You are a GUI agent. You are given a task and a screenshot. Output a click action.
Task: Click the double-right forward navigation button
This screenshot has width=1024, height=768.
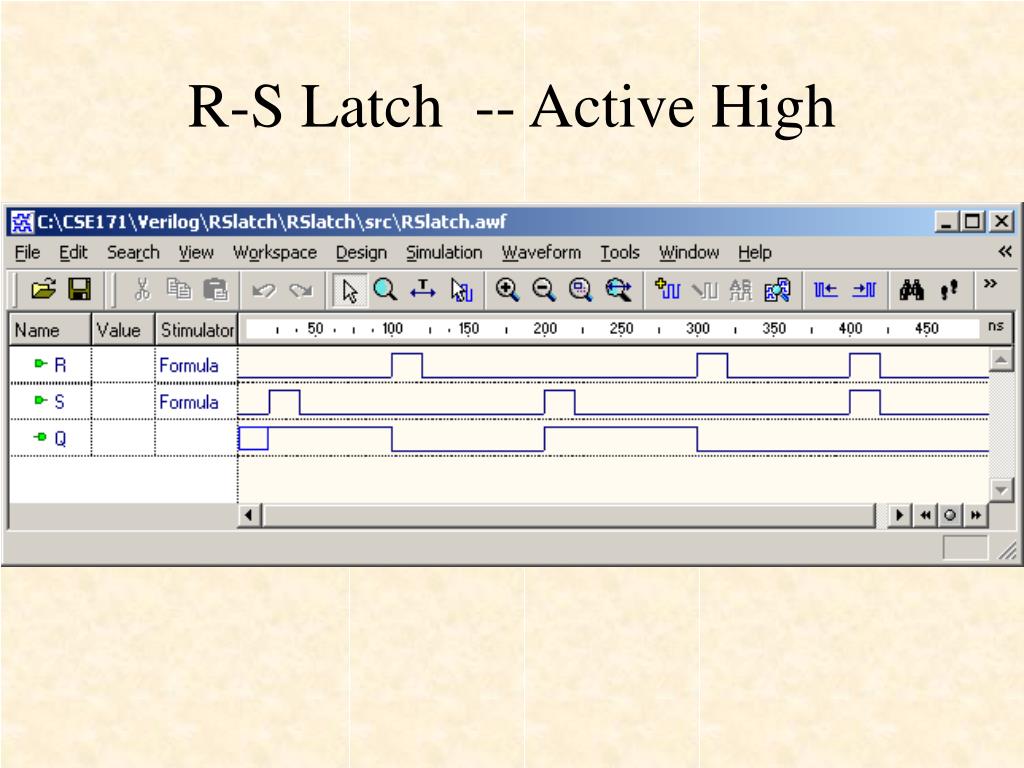(975, 515)
